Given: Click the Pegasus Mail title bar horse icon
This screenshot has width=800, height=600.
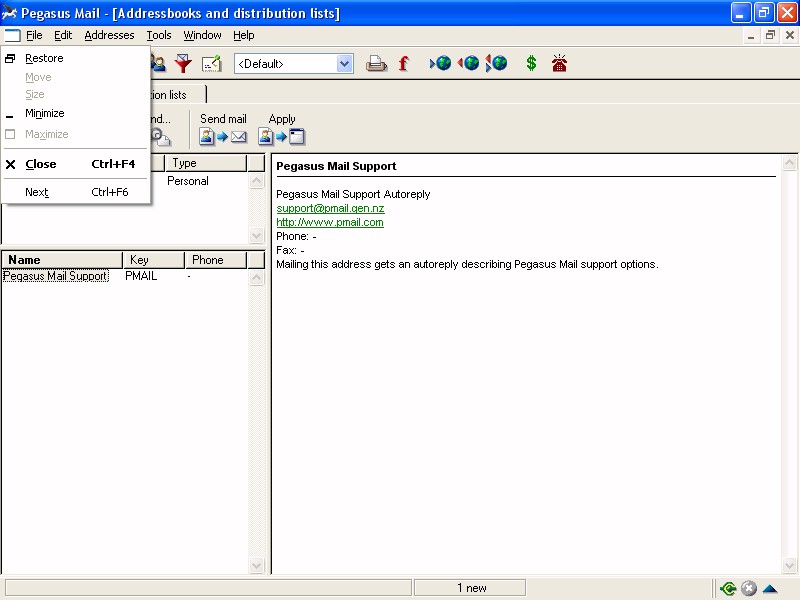Looking at the screenshot, I should point(9,13).
